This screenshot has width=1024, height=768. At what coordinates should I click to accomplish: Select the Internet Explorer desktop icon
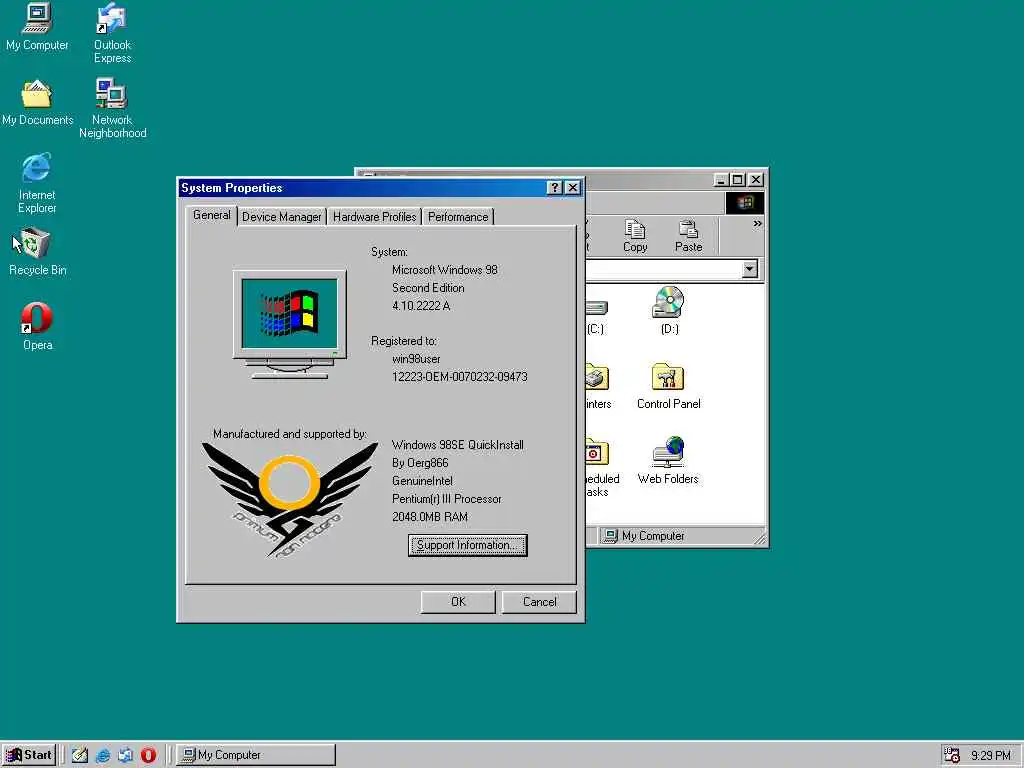[x=37, y=184]
